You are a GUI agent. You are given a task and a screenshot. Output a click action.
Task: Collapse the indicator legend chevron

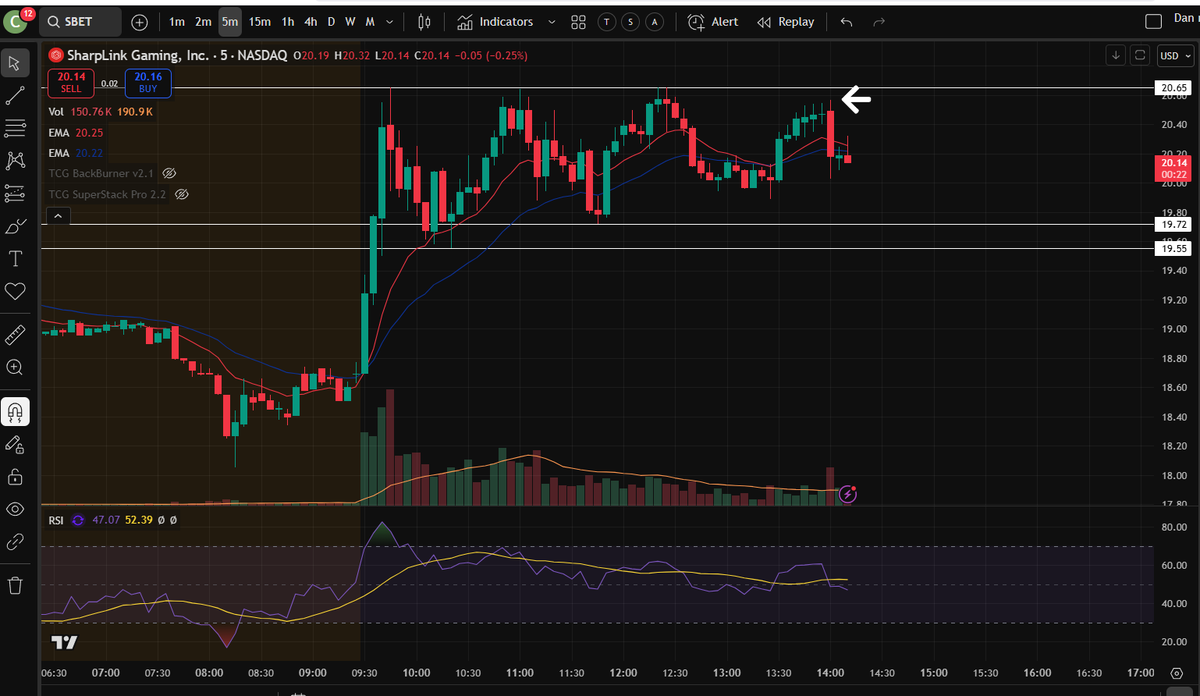tap(57, 216)
